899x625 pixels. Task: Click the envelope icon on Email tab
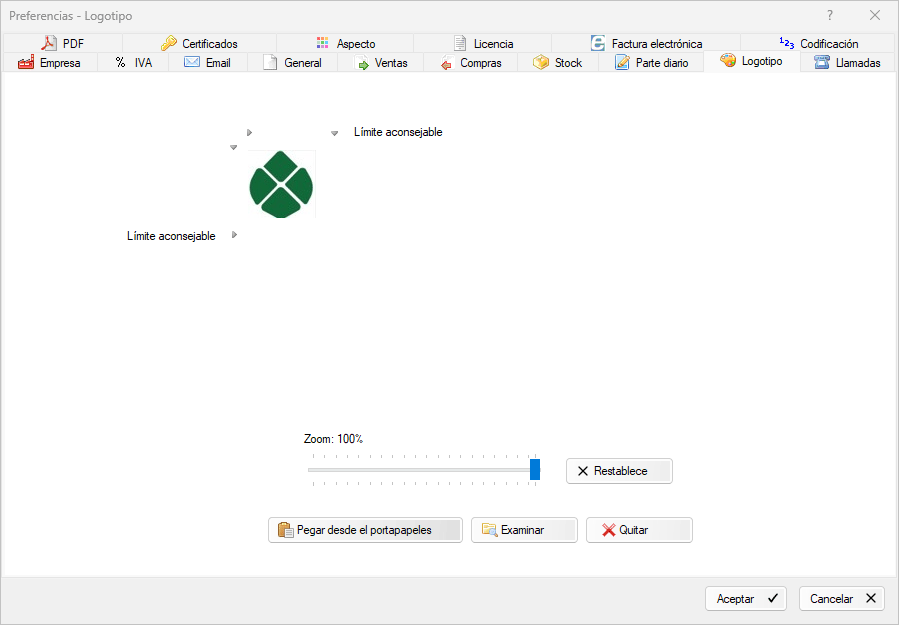tap(192, 62)
